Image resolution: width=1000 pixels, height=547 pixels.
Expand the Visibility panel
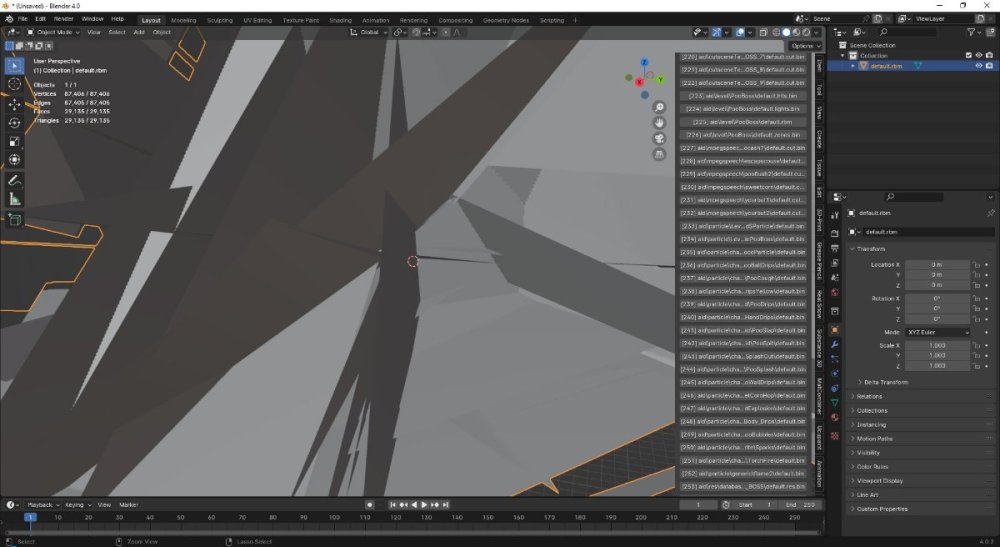[868, 453]
